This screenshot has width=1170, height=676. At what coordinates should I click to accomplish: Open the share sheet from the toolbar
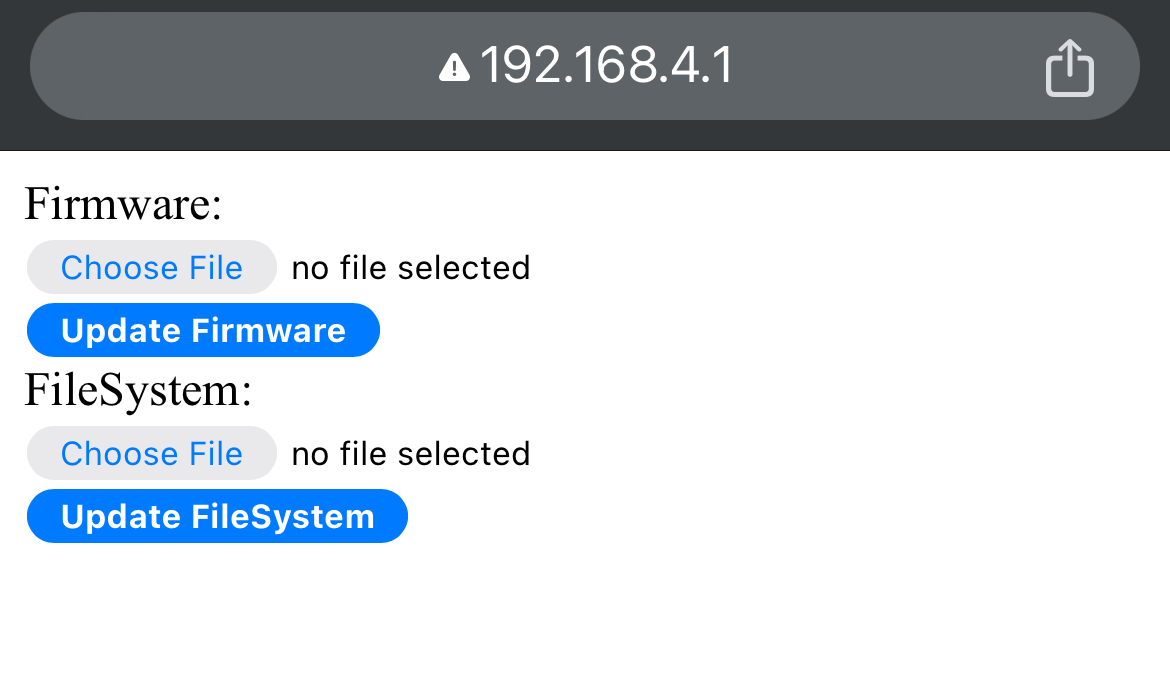point(1069,68)
